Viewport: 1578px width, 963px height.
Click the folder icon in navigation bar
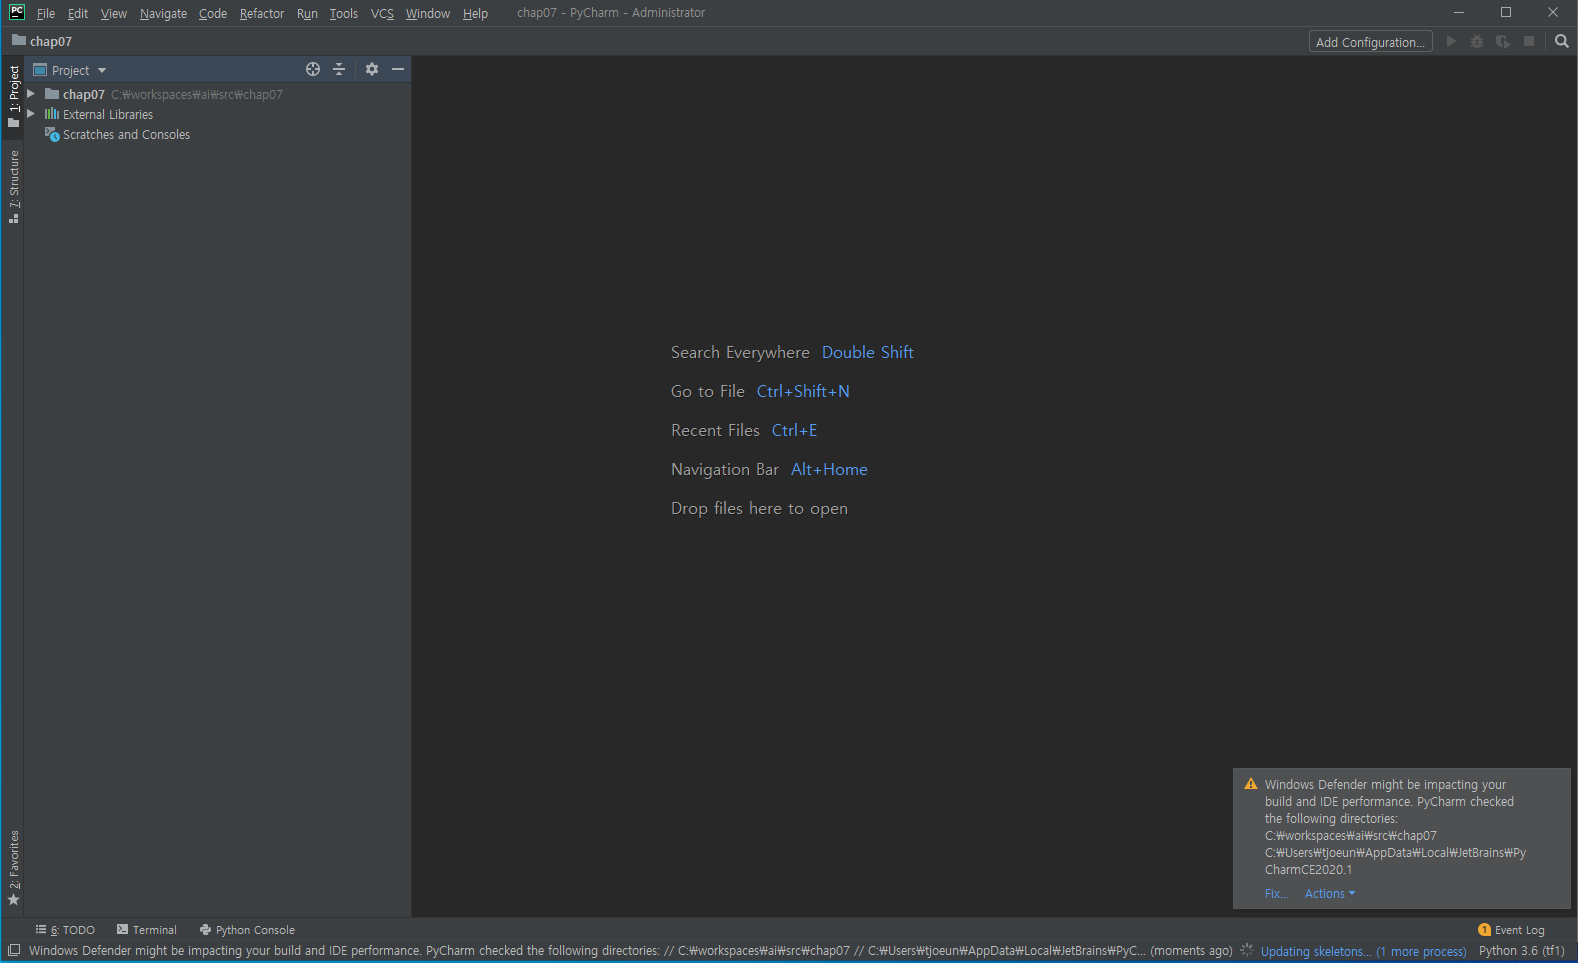click(x=18, y=40)
